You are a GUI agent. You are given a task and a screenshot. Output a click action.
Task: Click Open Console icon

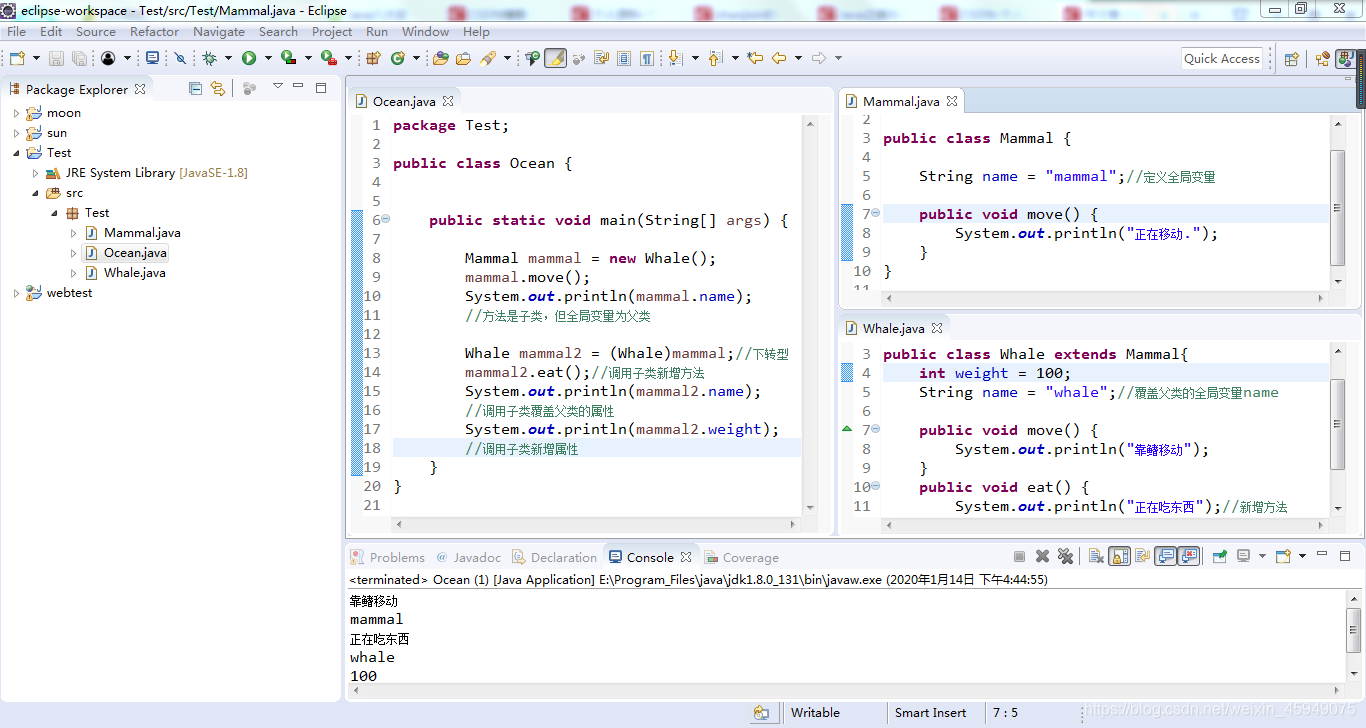click(1284, 557)
